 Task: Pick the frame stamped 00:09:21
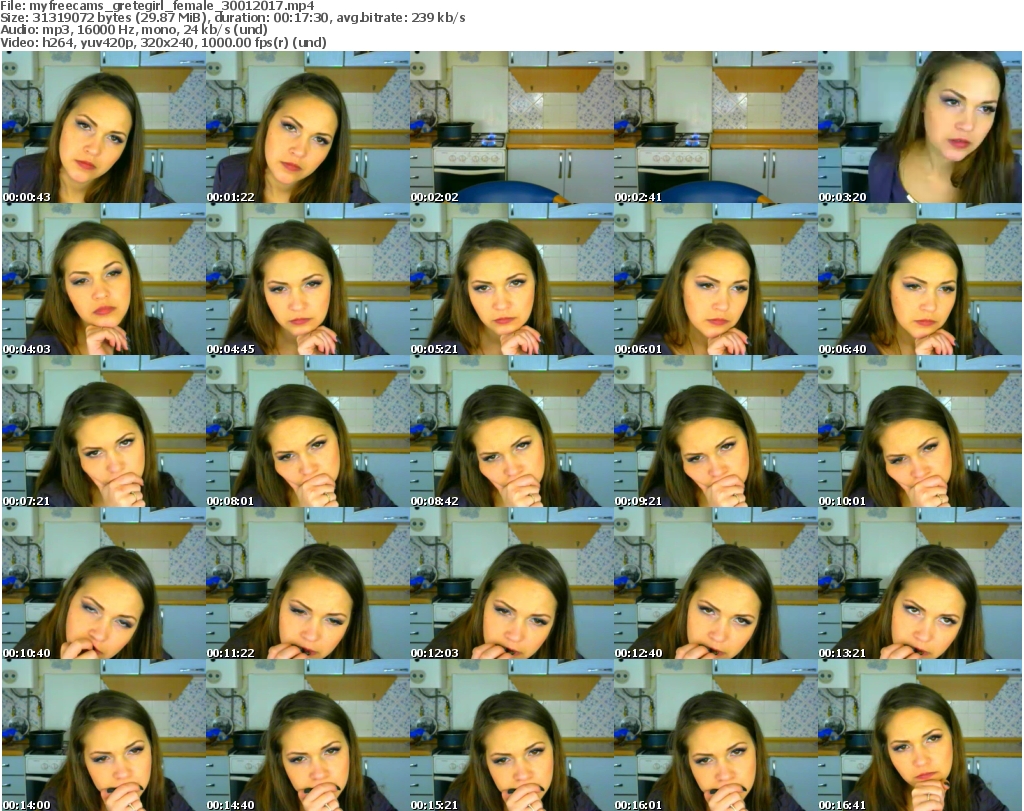(x=715, y=432)
